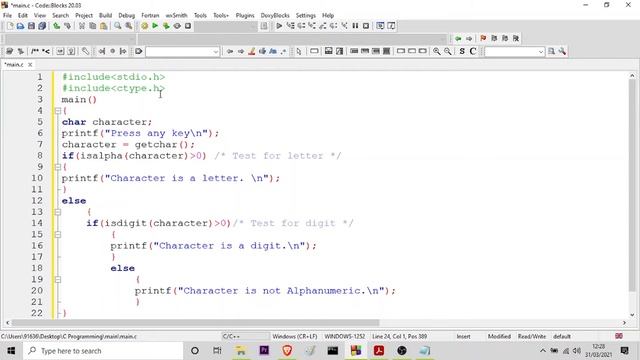Click in the Windows taskbar search box
Screen dimensions: 640x360
click(x=102, y=351)
